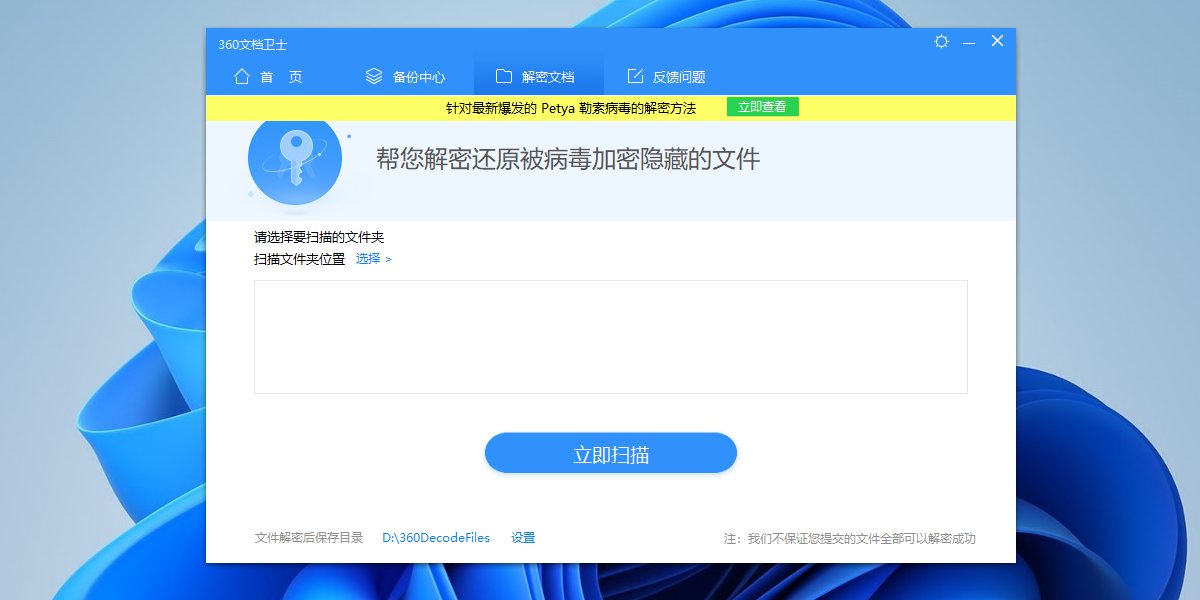Close the 360文档卫士 window
The image size is (1200, 600).
coord(997,41)
